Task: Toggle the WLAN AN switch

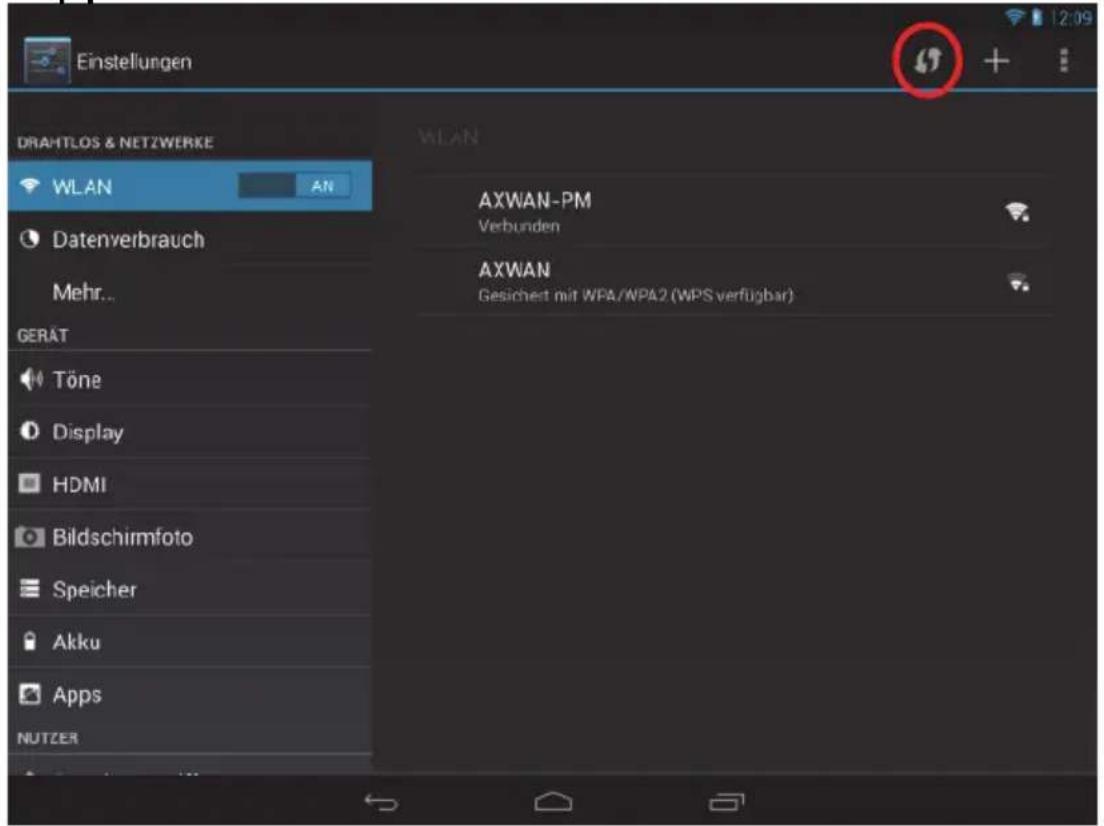Action: coord(294,186)
